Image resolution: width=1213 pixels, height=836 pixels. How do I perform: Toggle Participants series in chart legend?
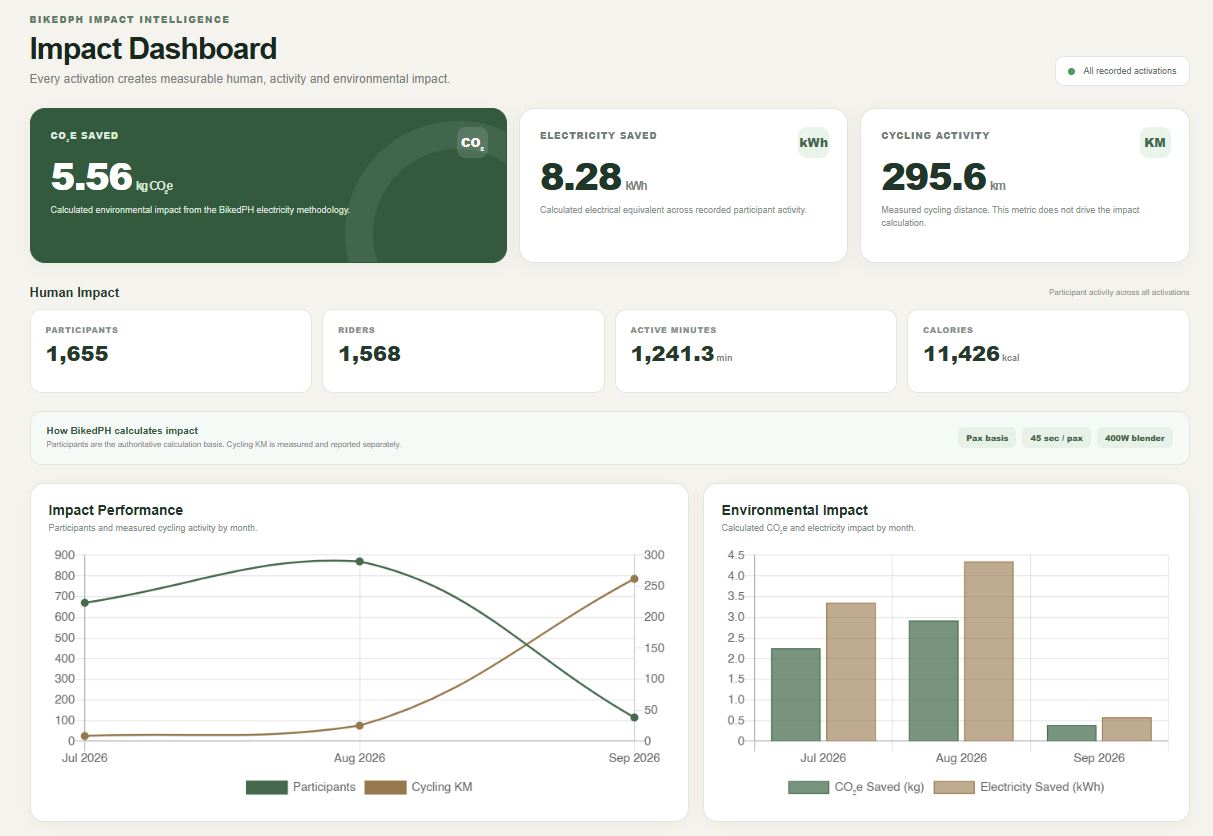tap(300, 787)
